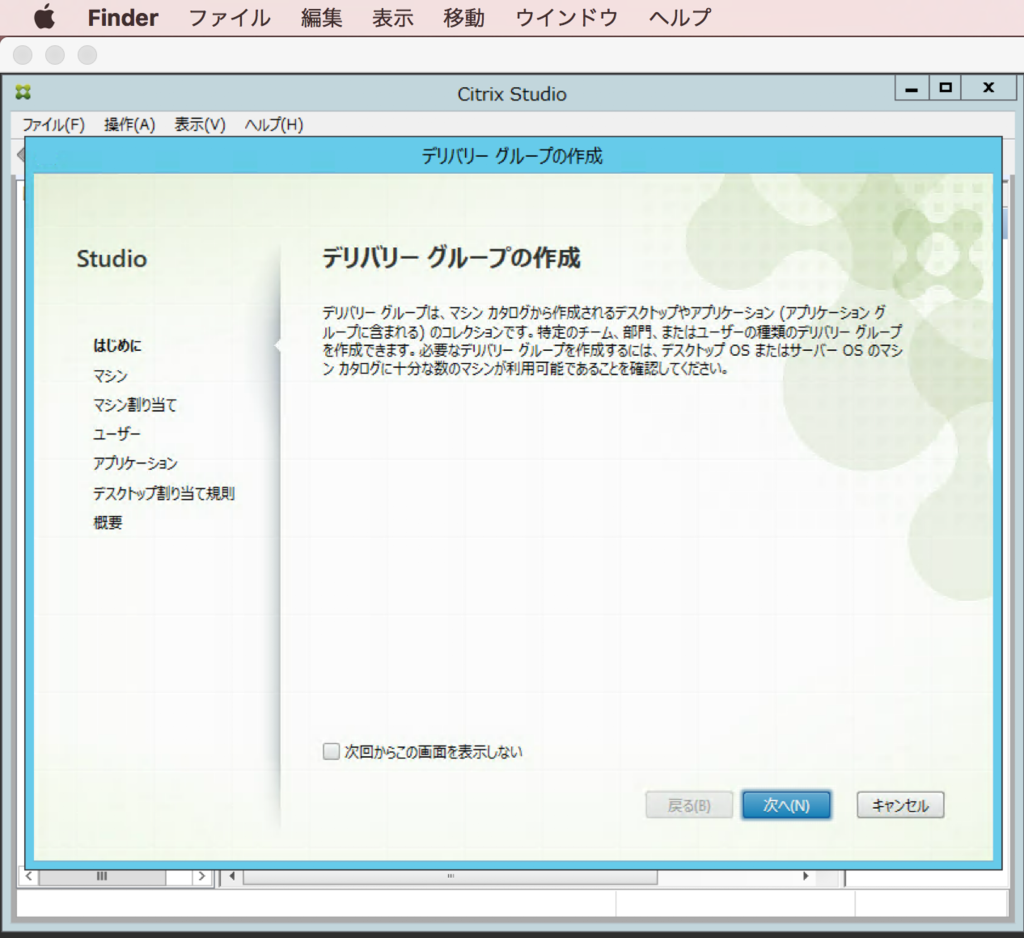Click the macOS zoom window button
1024x938 pixels.
[87, 55]
